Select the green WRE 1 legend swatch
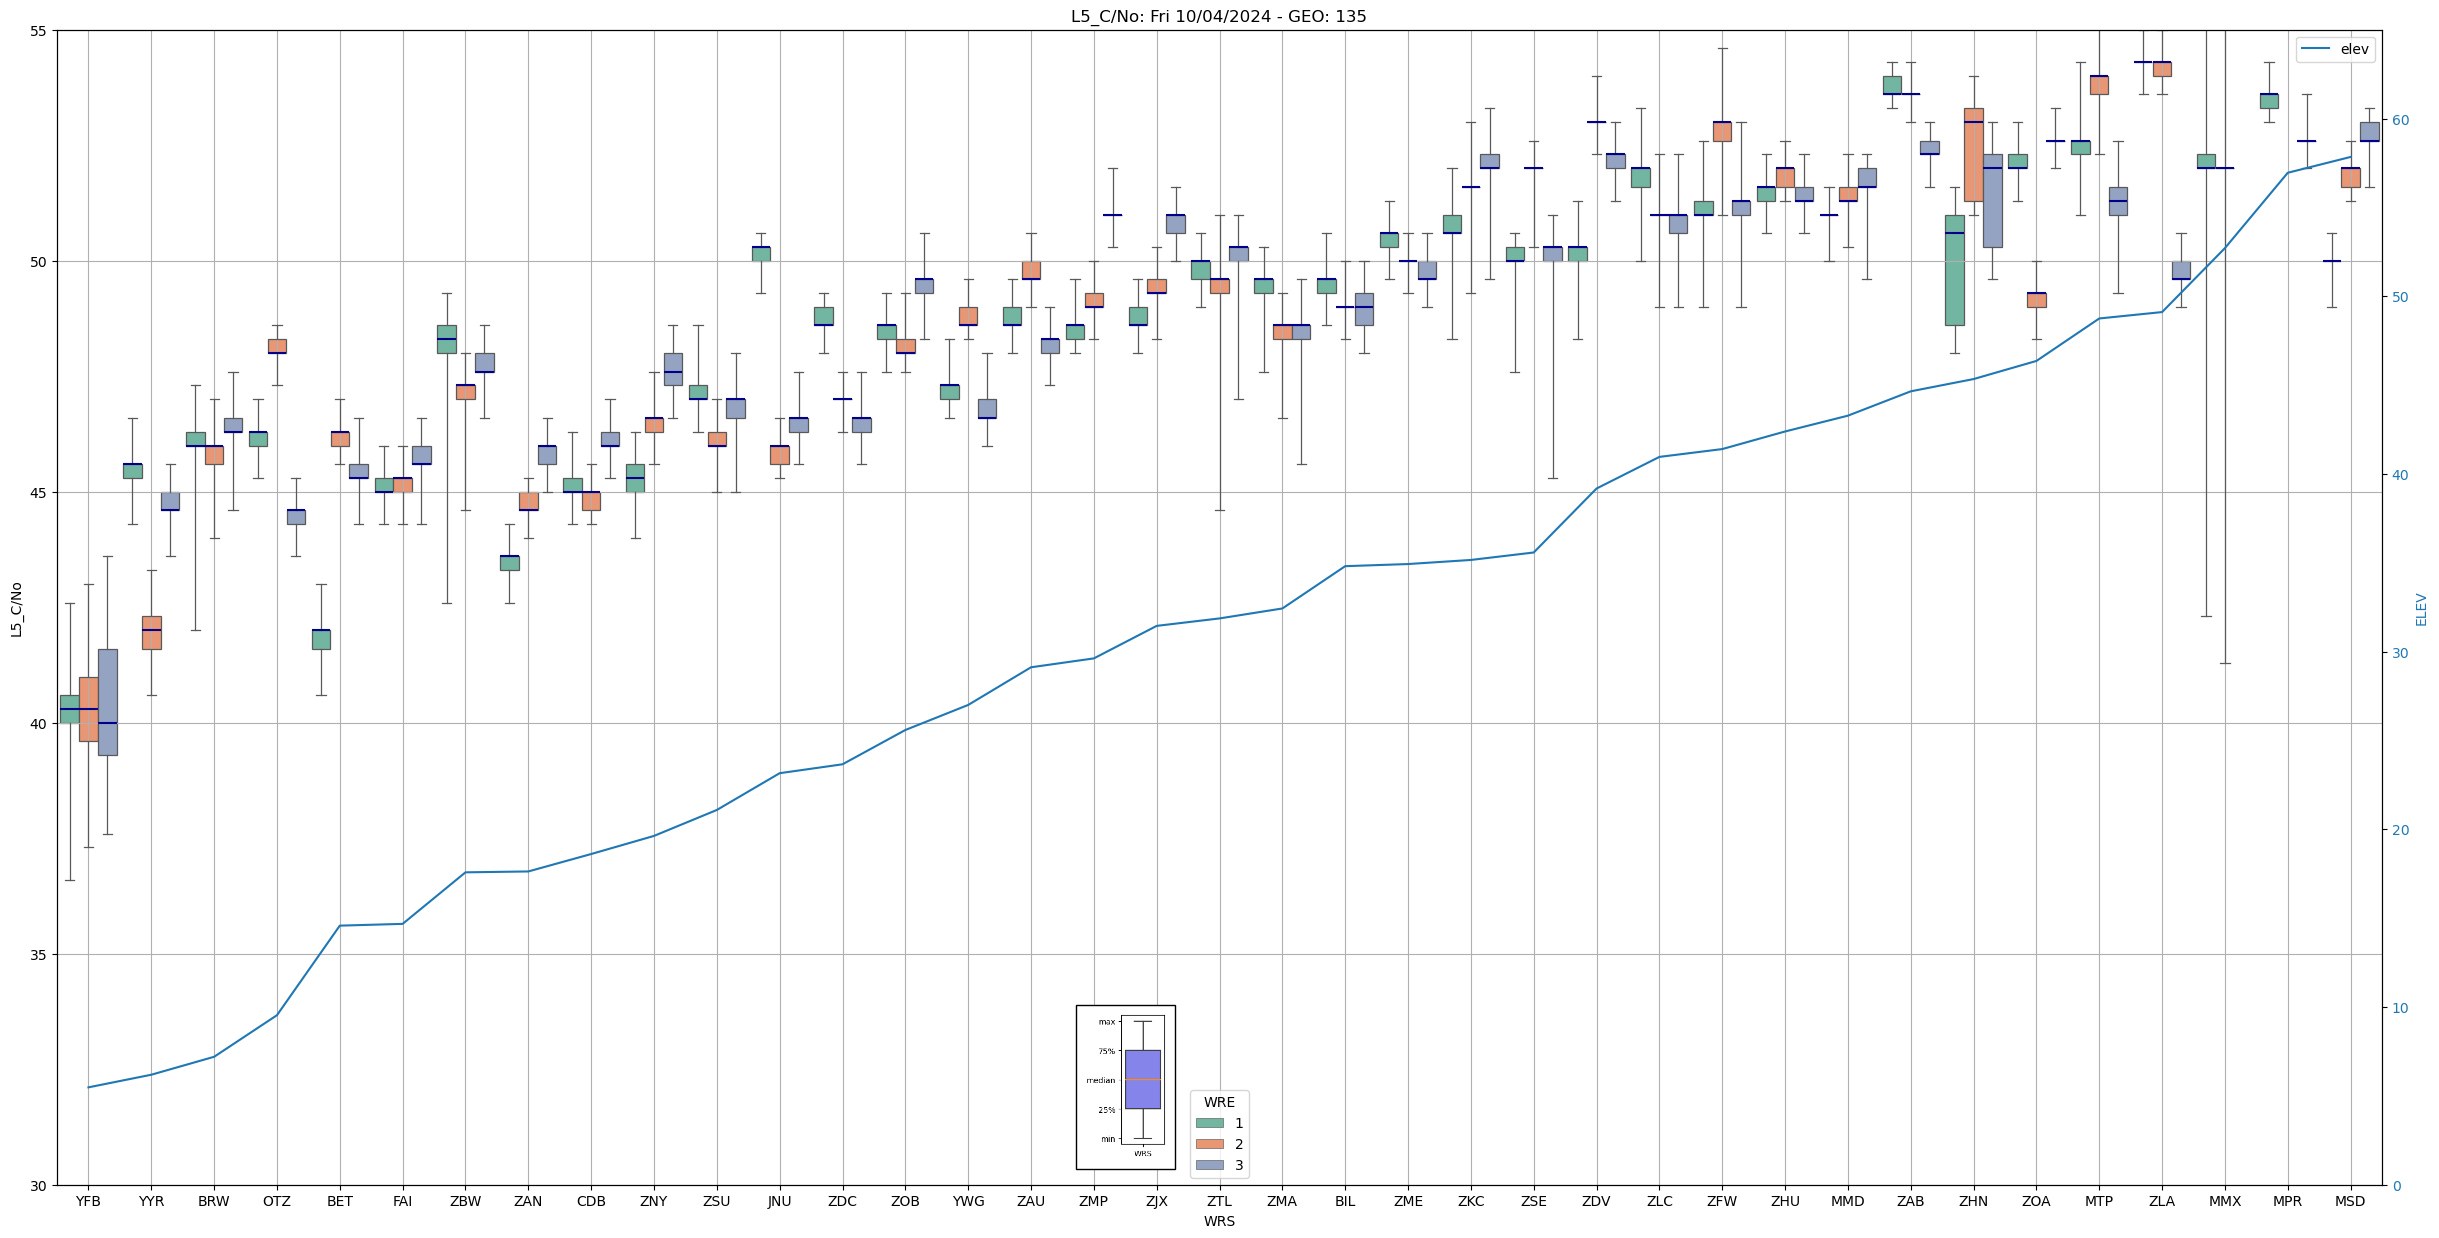Viewport: 2439px width, 1238px height. (1209, 1123)
